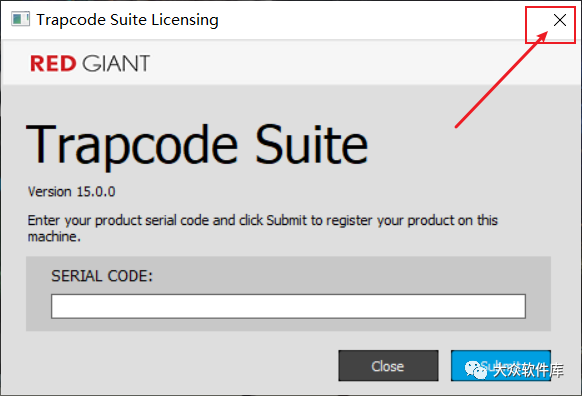Click the RED GIANT logo
The width and height of the screenshot is (582, 396).
pos(90,63)
